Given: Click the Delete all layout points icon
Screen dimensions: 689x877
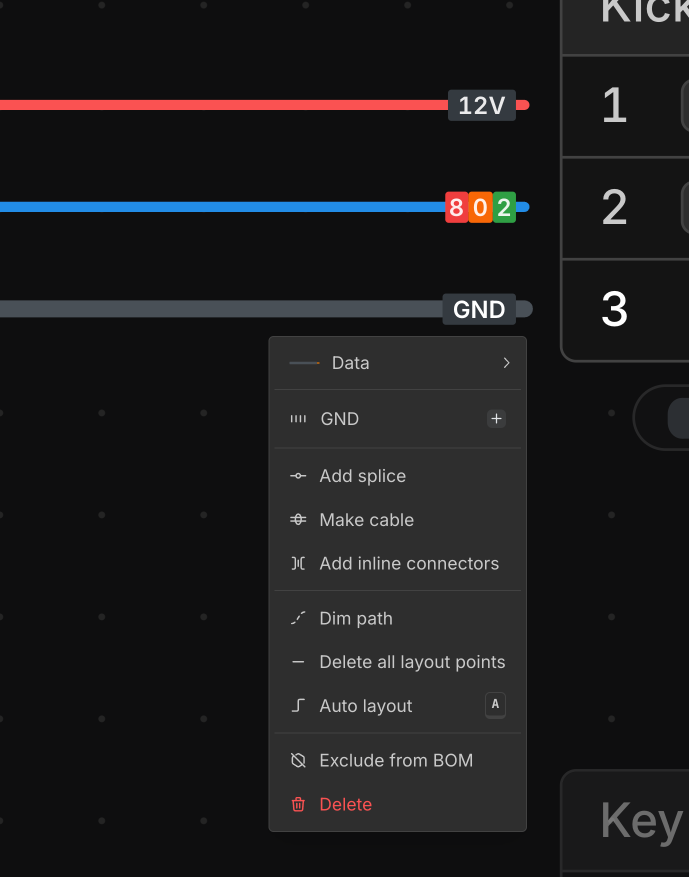Looking at the screenshot, I should [298, 662].
